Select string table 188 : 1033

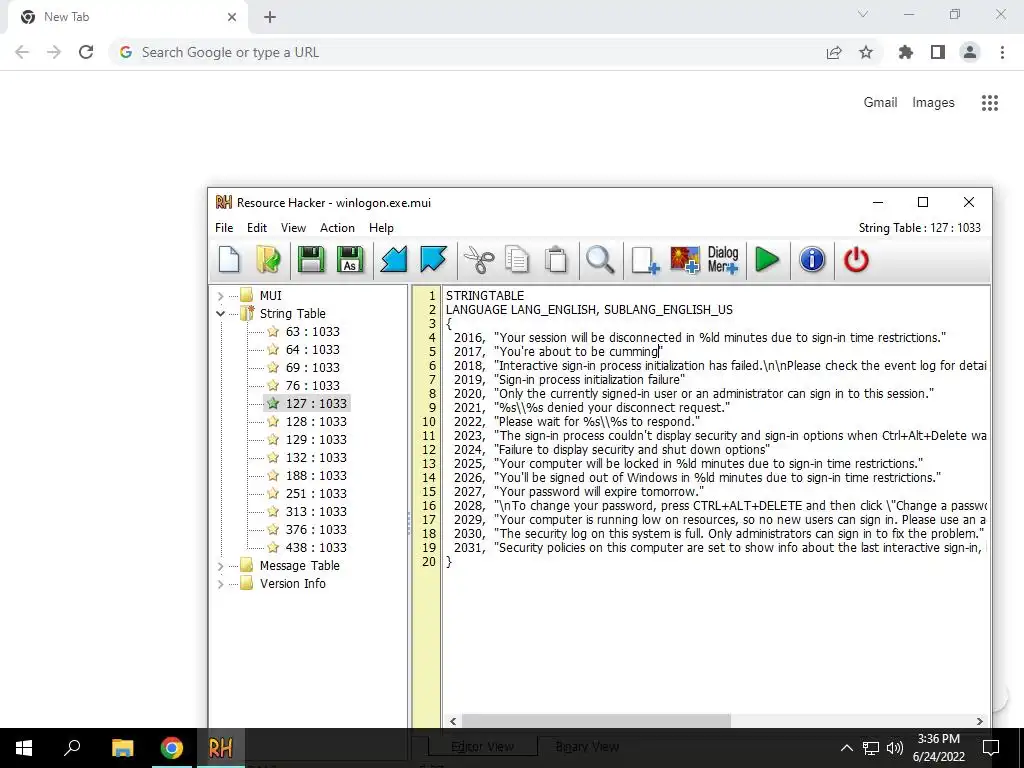(x=316, y=475)
